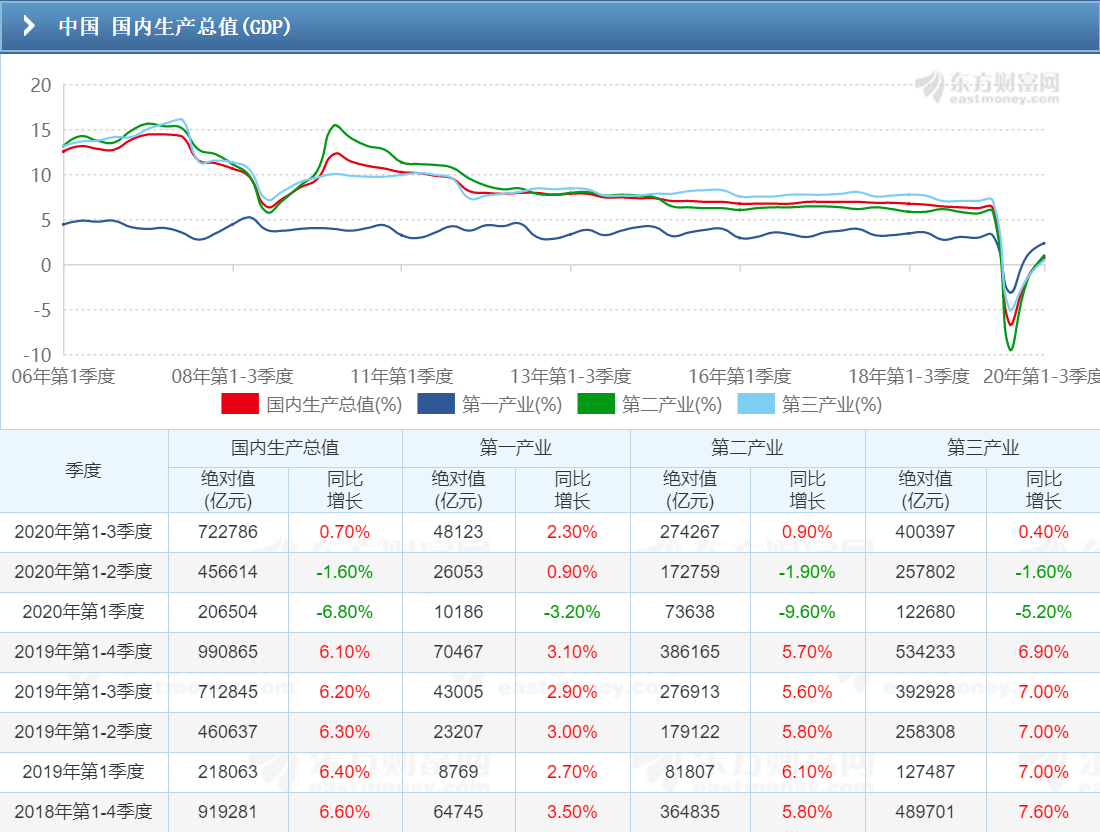Screen dimensions: 1100x832
Task: Select the 季度 column header
Action: coord(84,470)
